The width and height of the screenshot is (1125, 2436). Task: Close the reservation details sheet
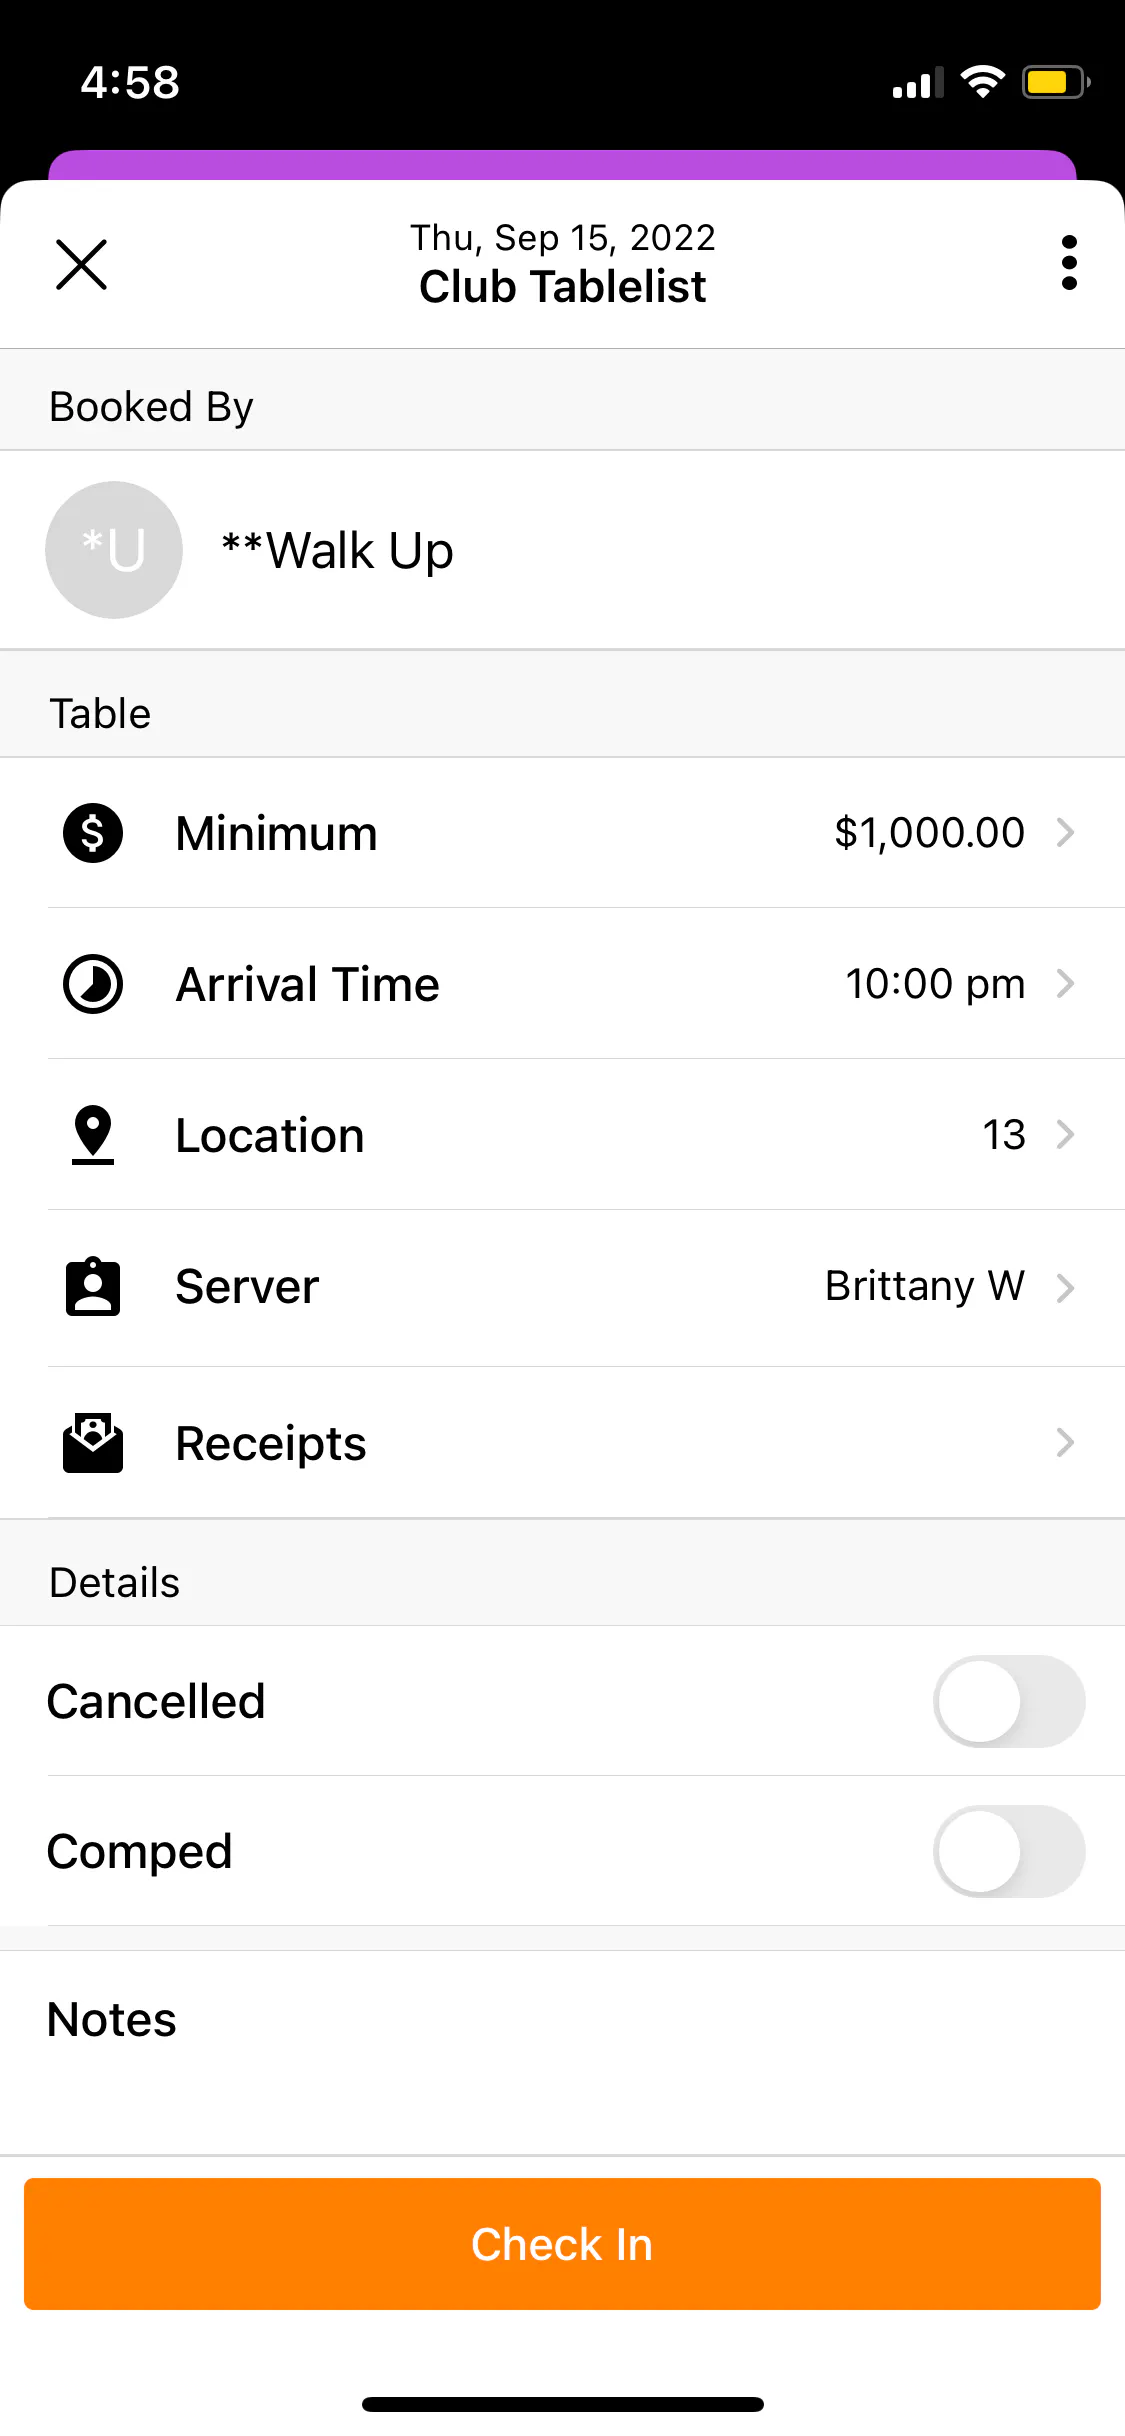coord(81,264)
